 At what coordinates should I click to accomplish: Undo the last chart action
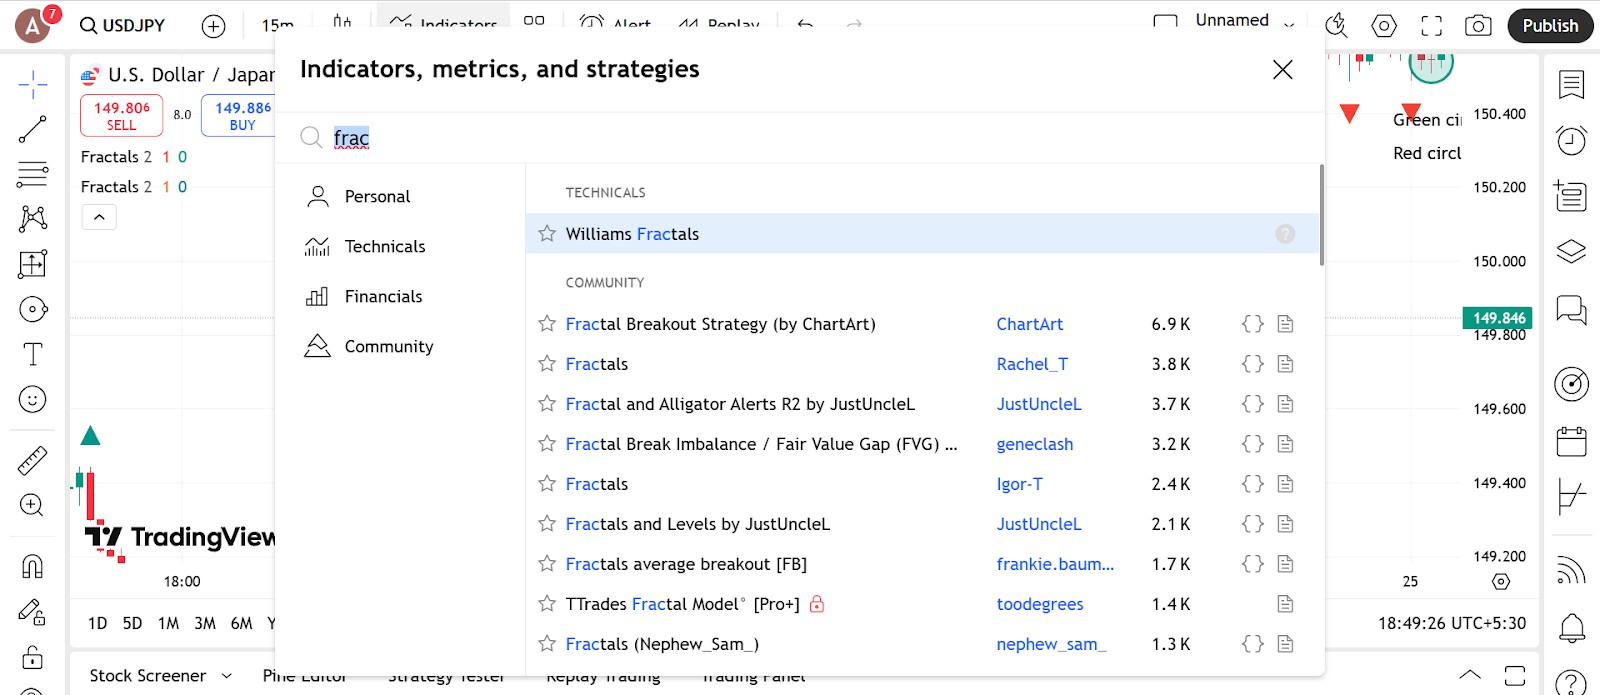[805, 25]
